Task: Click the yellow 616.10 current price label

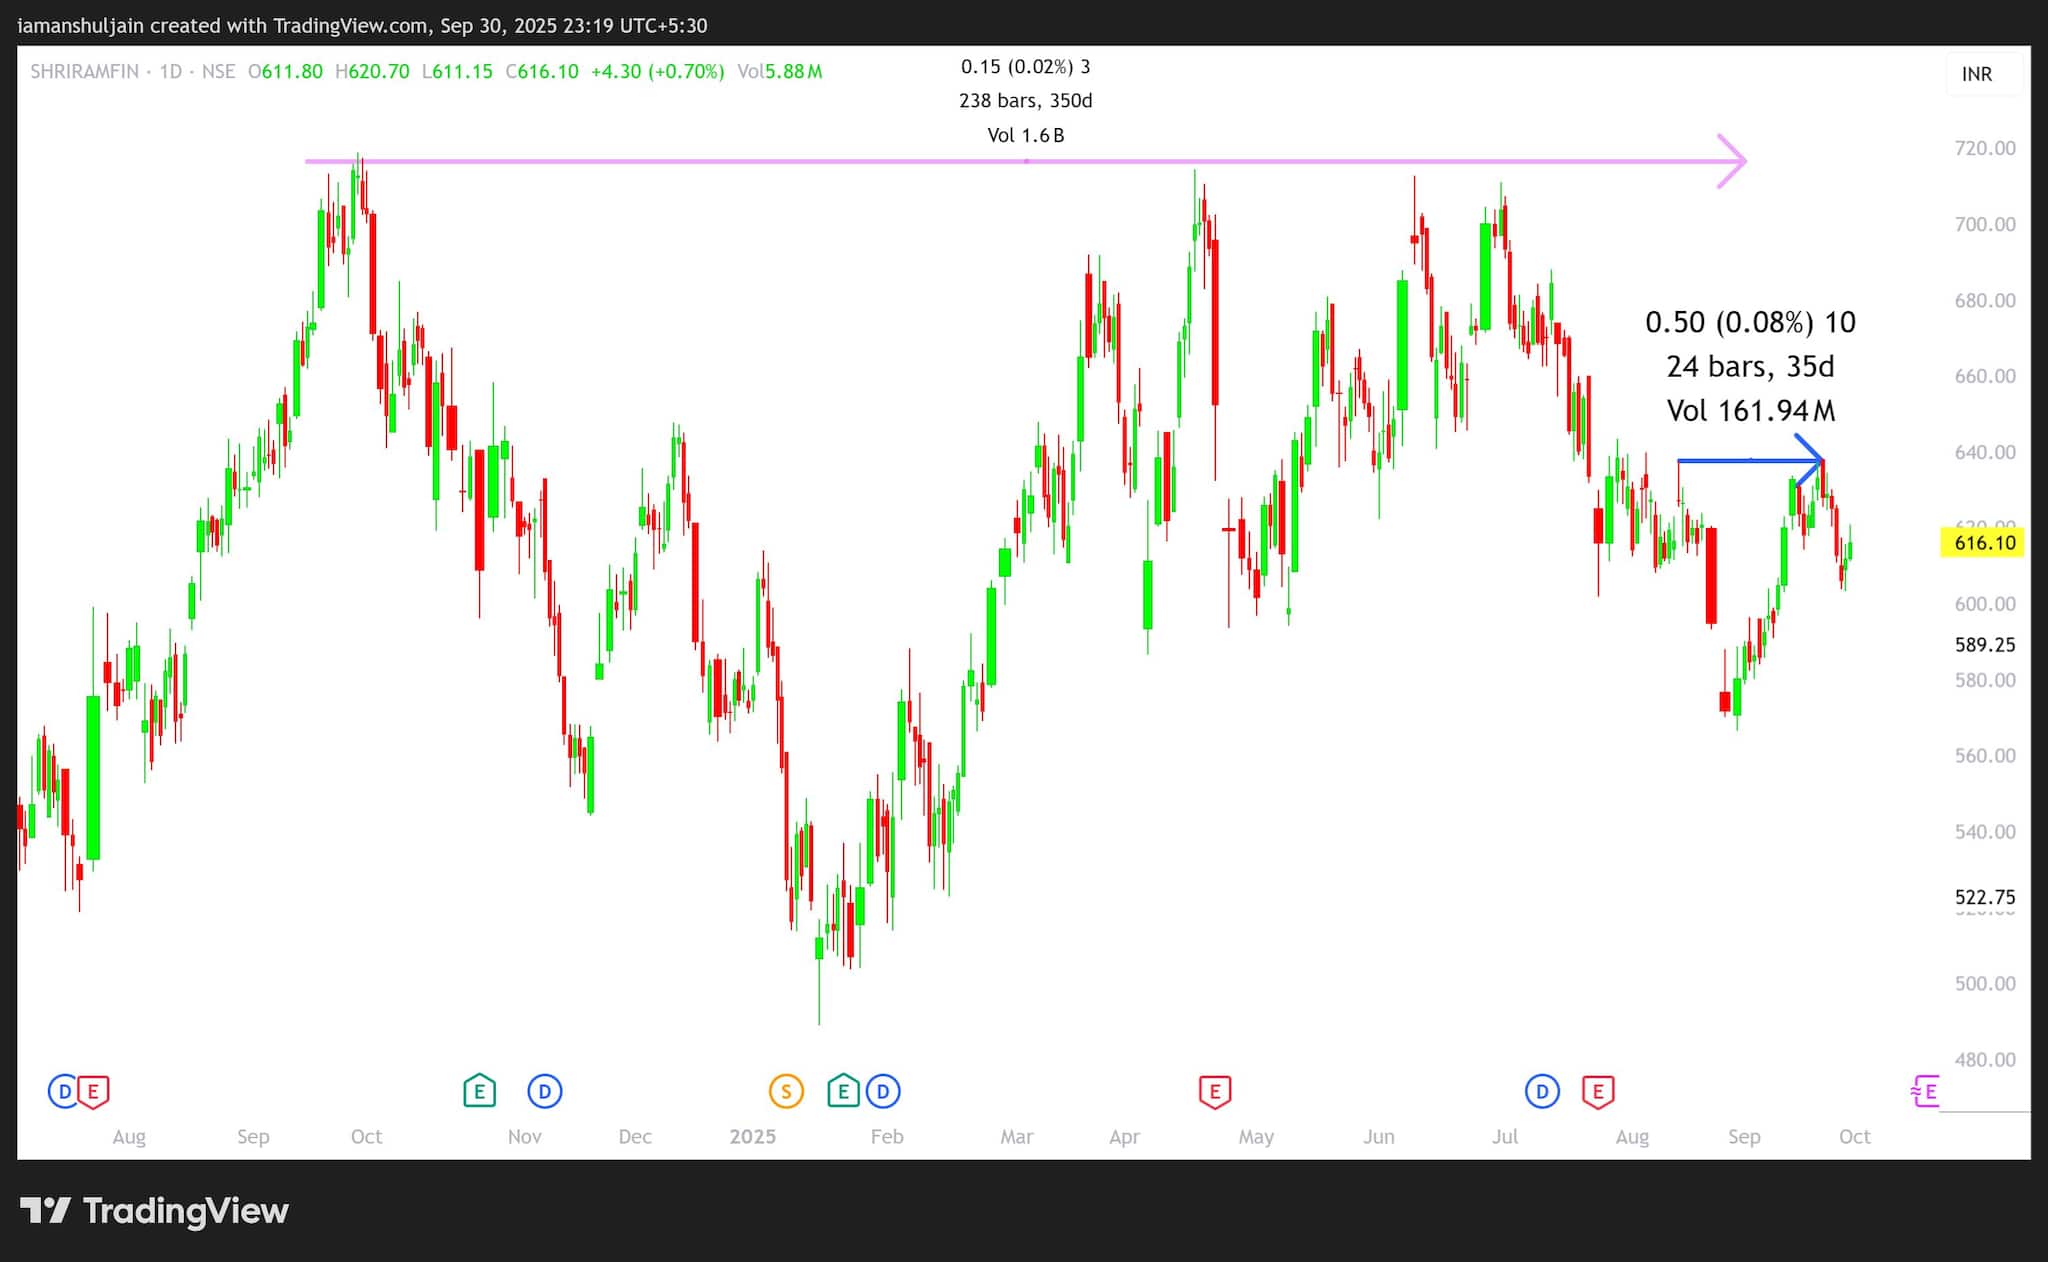Action: (1984, 543)
